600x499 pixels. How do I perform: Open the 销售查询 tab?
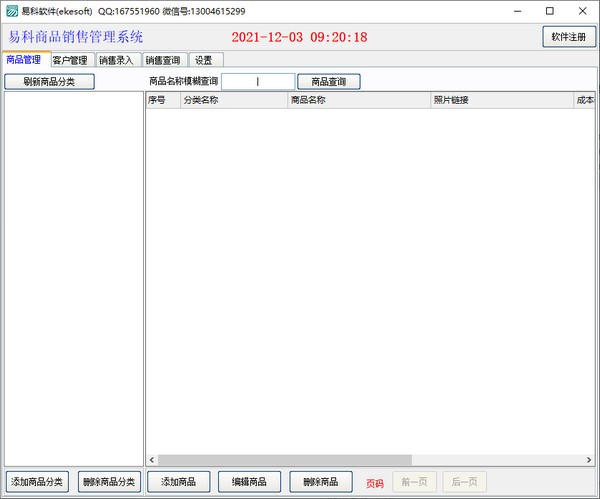pyautogui.click(x=164, y=60)
